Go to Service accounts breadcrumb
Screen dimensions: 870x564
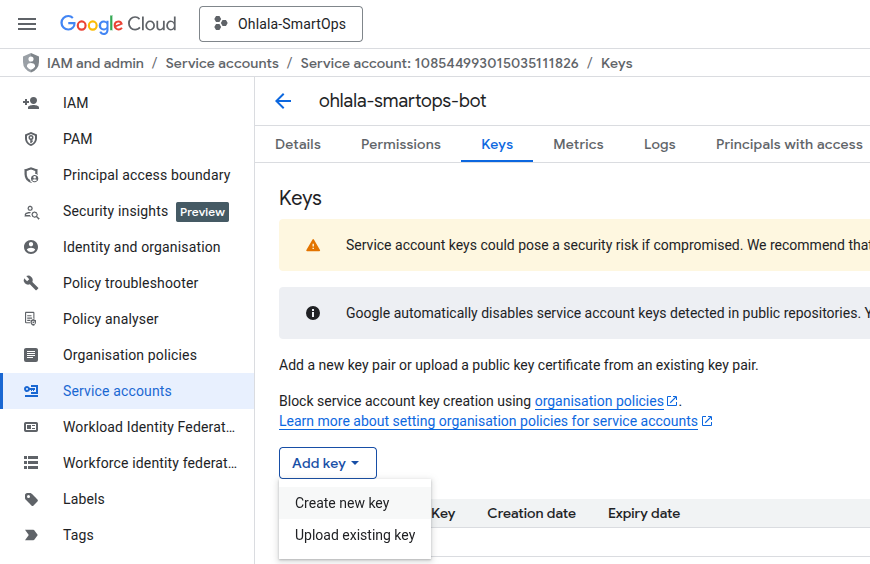(x=222, y=63)
